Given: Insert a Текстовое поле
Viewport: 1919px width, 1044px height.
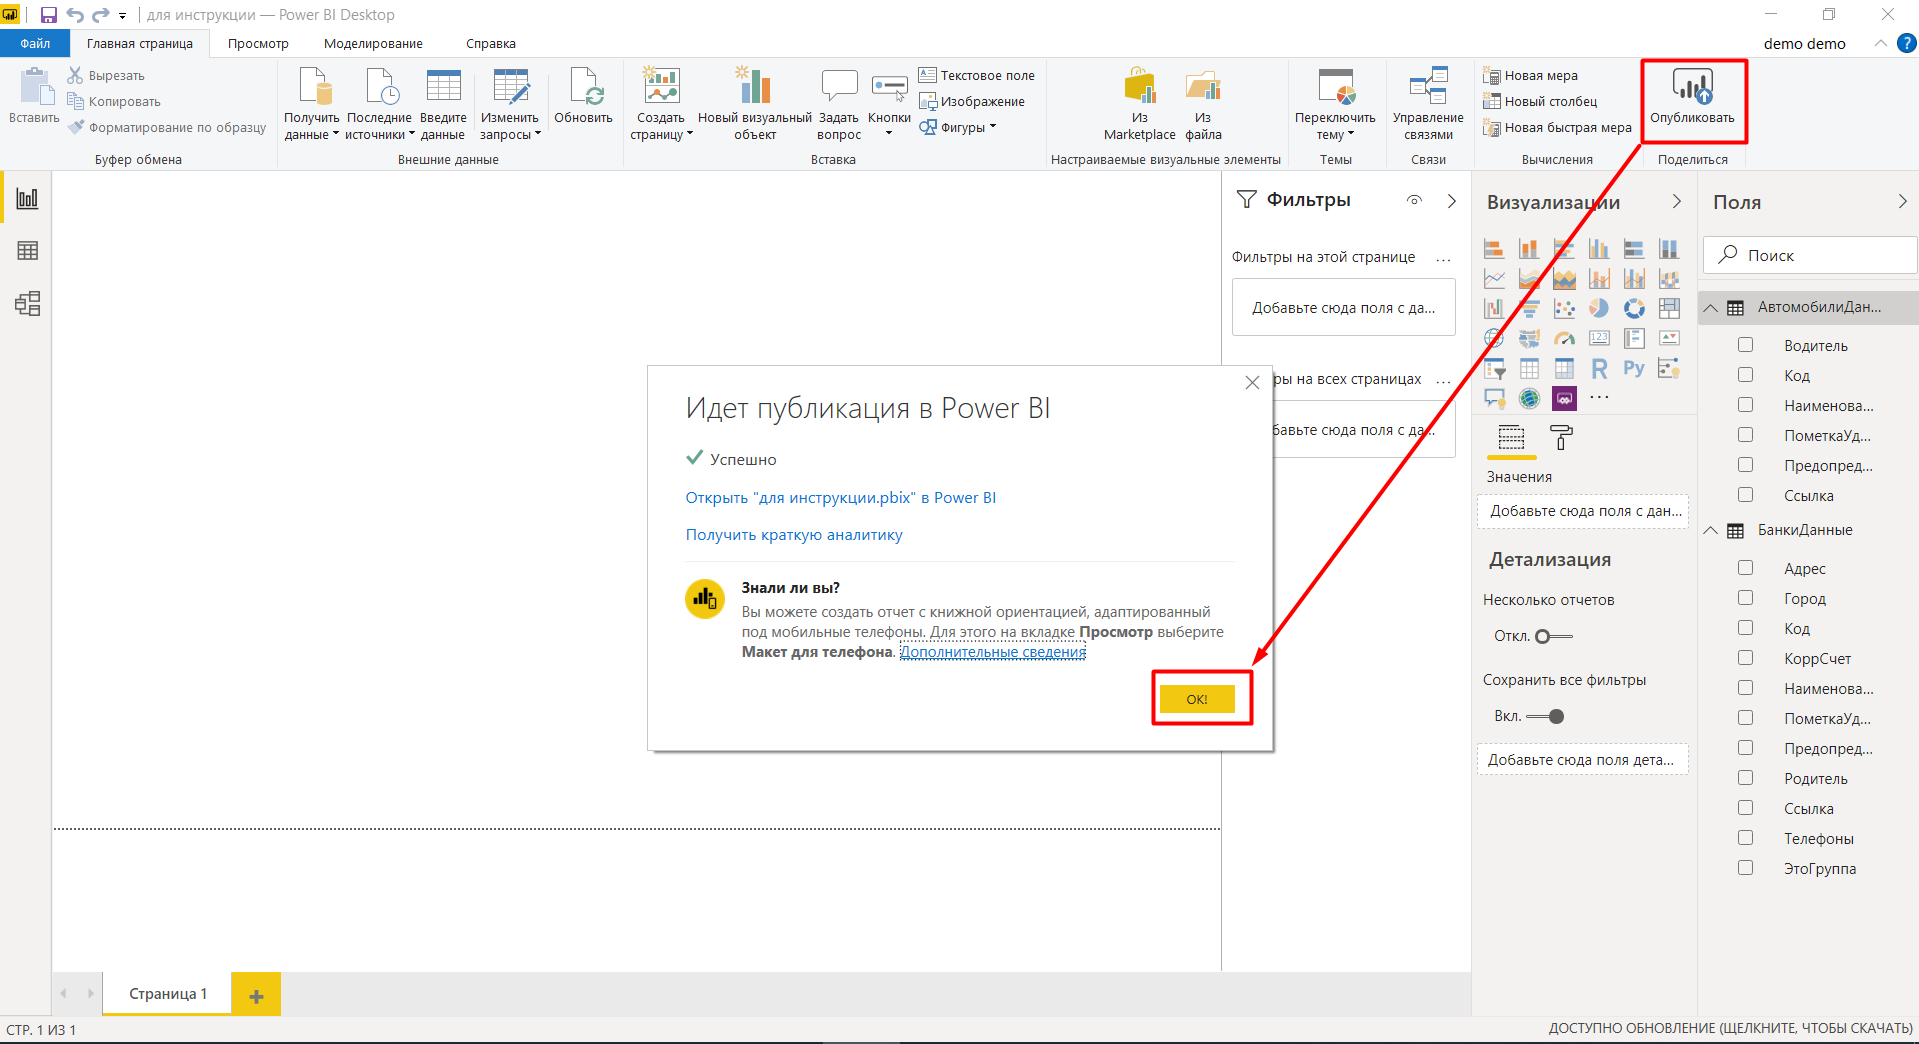Looking at the screenshot, I should tap(977, 75).
